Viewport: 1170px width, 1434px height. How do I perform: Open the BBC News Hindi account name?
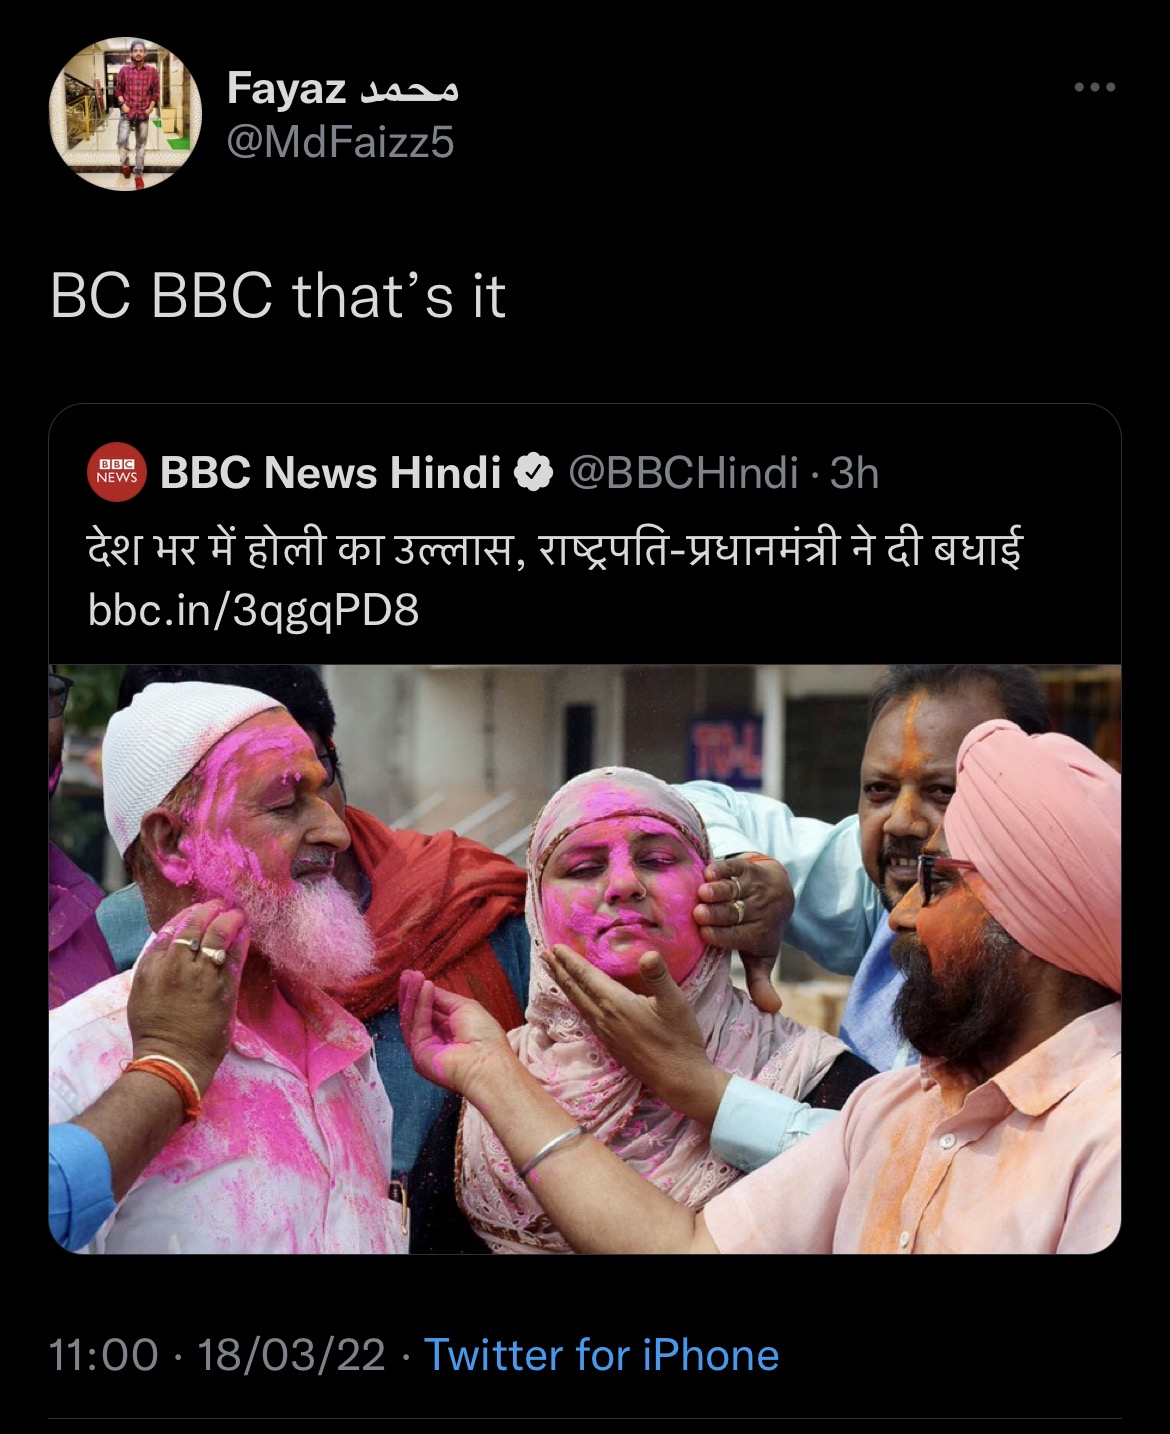[330, 473]
